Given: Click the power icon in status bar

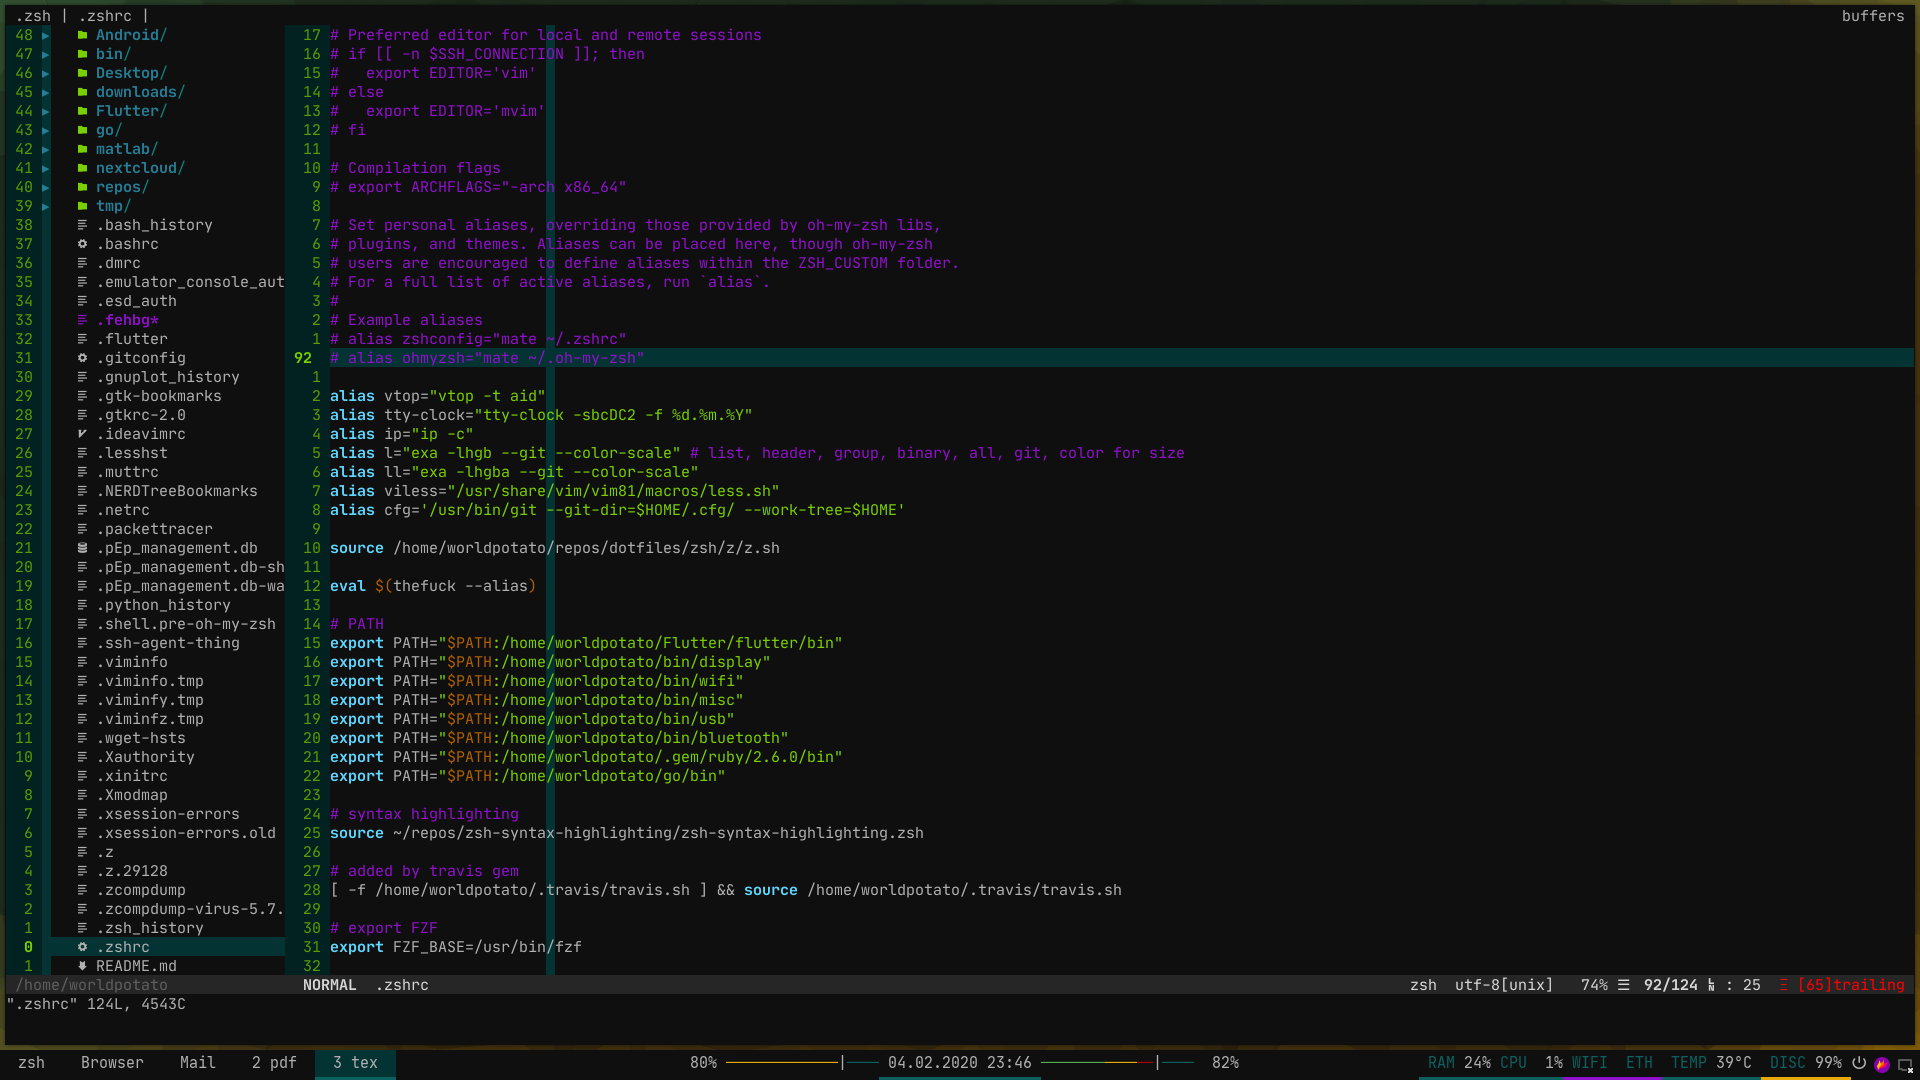Looking at the screenshot, I should coord(1859,1063).
